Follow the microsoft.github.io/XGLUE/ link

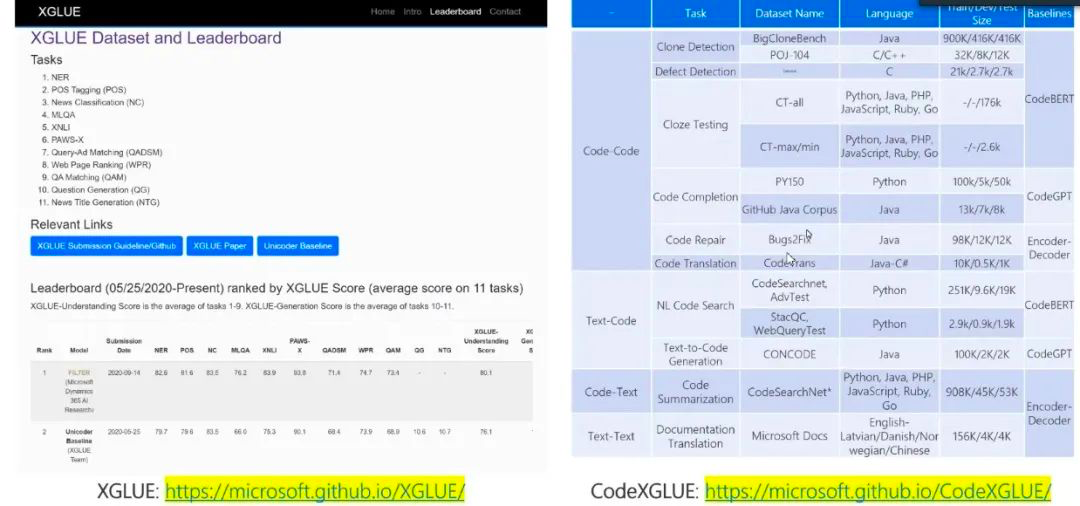click(x=315, y=491)
